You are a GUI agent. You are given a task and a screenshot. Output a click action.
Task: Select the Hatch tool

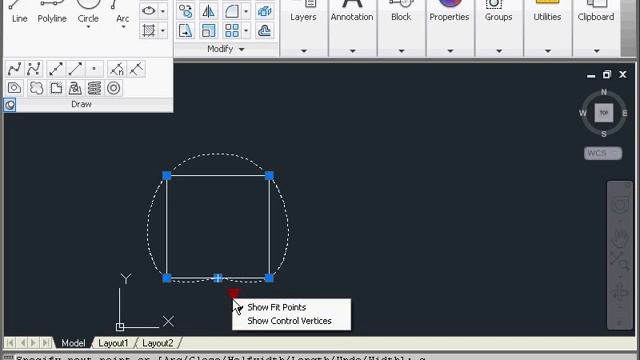tap(149, 31)
